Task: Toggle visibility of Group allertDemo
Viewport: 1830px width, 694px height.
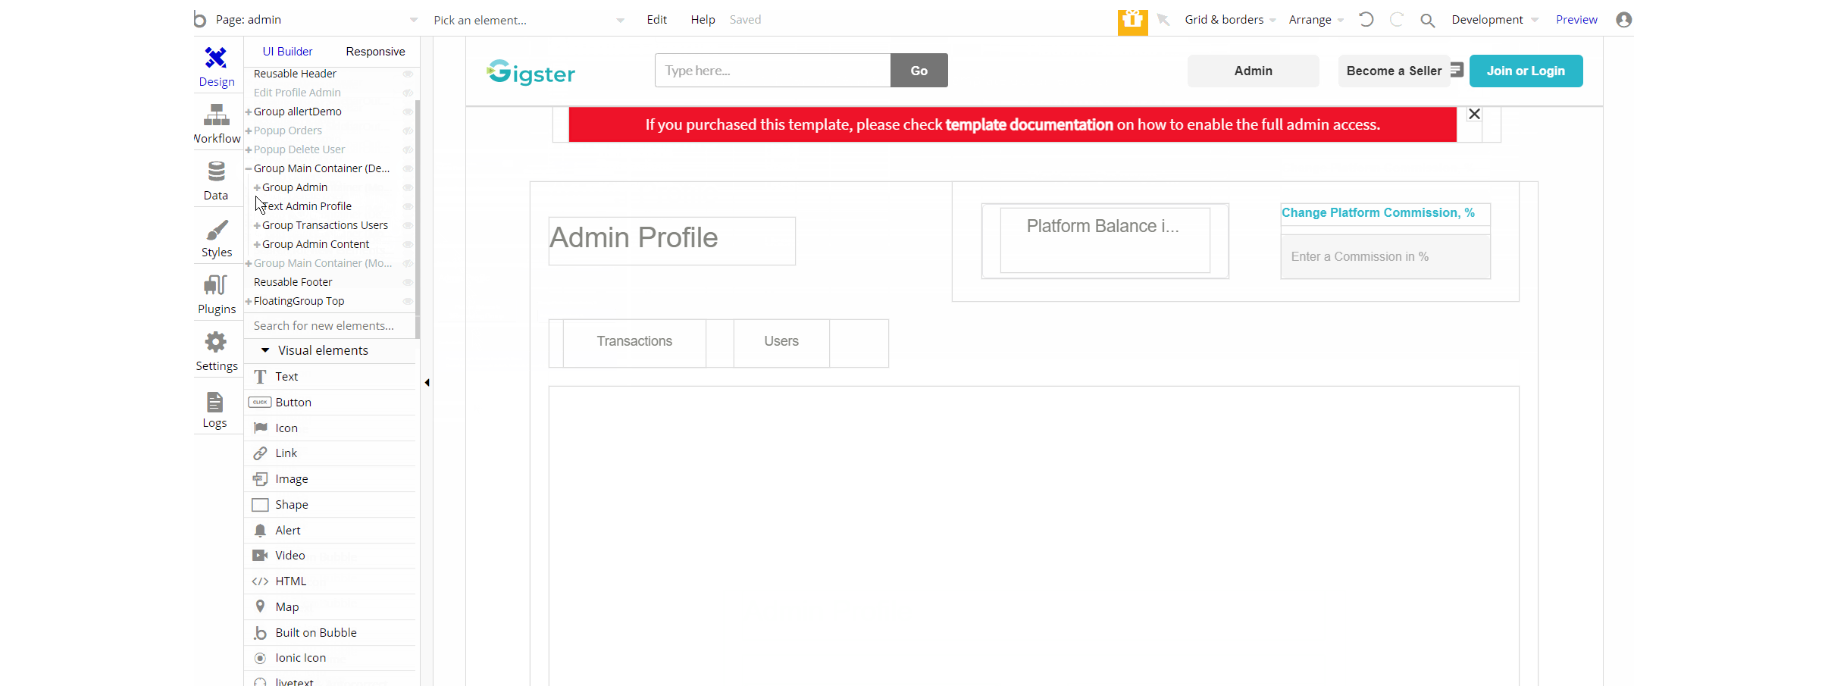Action: (x=407, y=112)
